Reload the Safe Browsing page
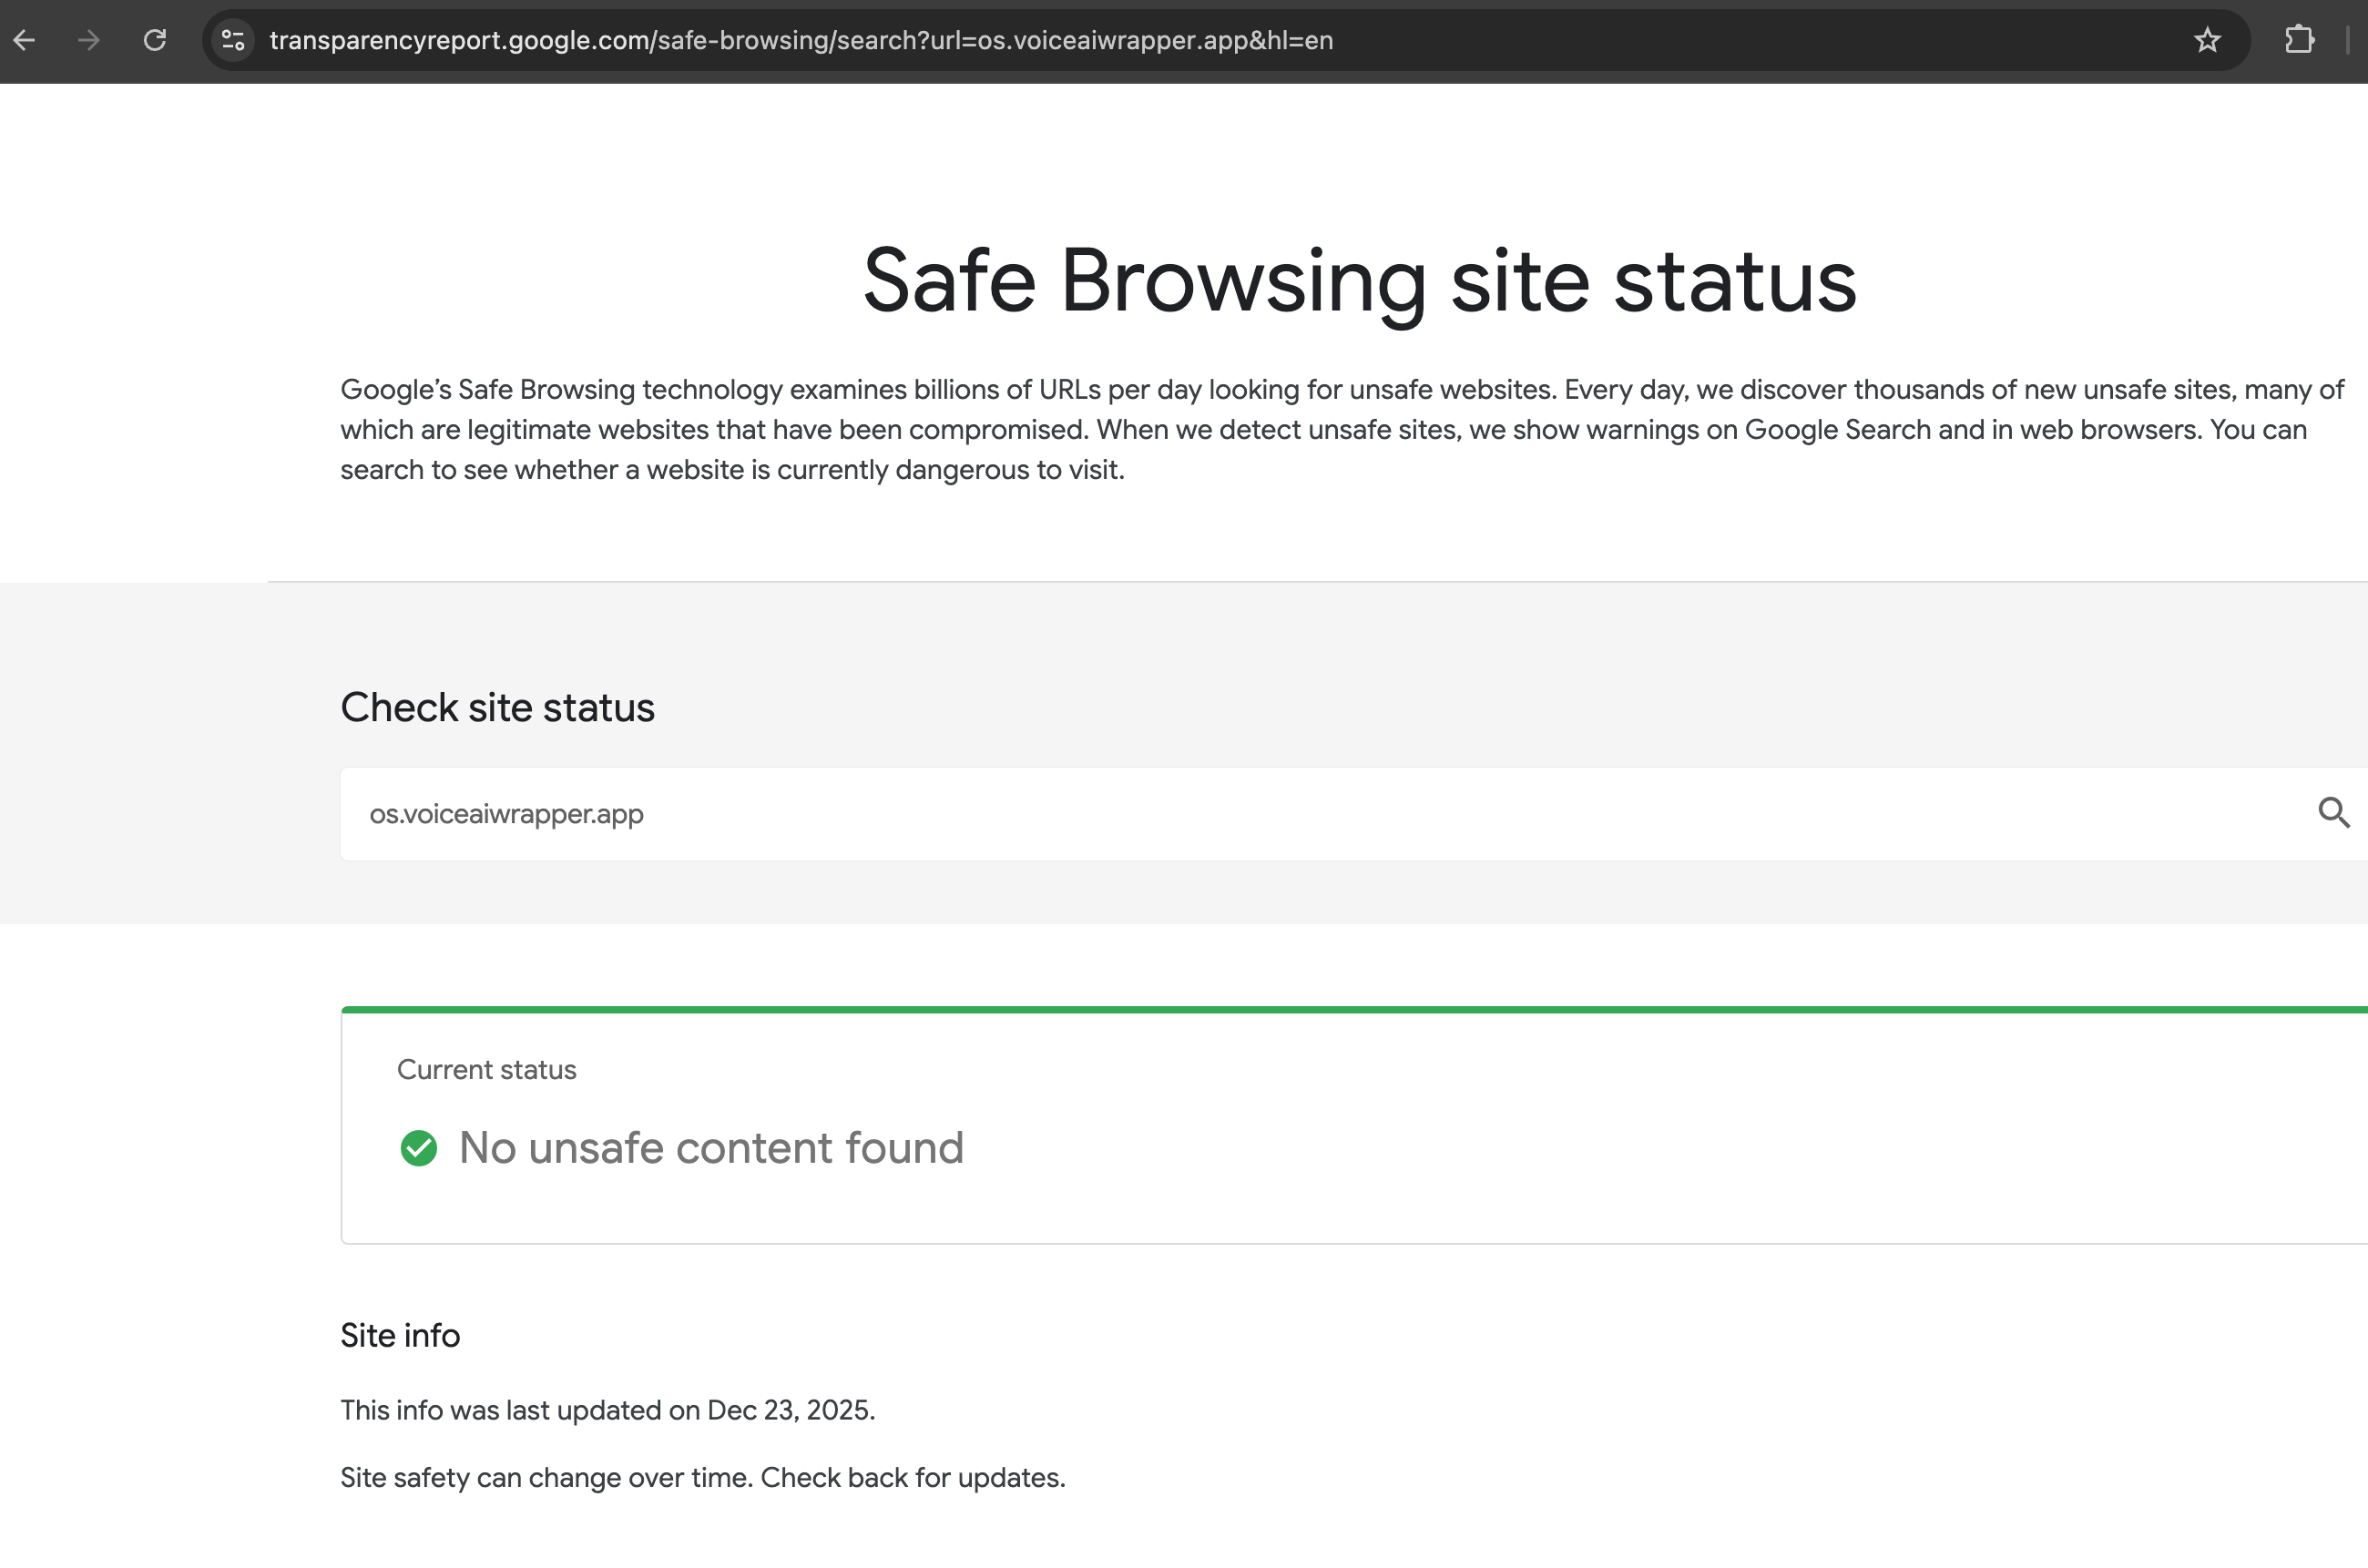 155,40
